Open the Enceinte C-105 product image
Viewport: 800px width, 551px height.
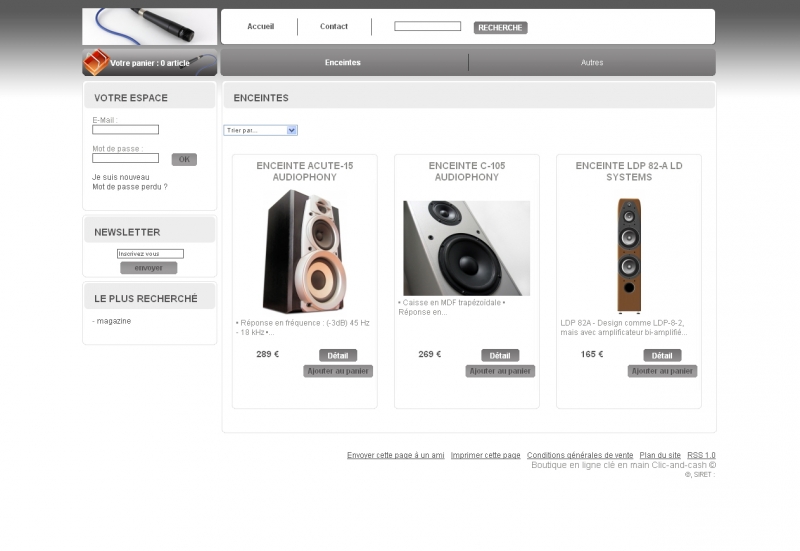(466, 248)
